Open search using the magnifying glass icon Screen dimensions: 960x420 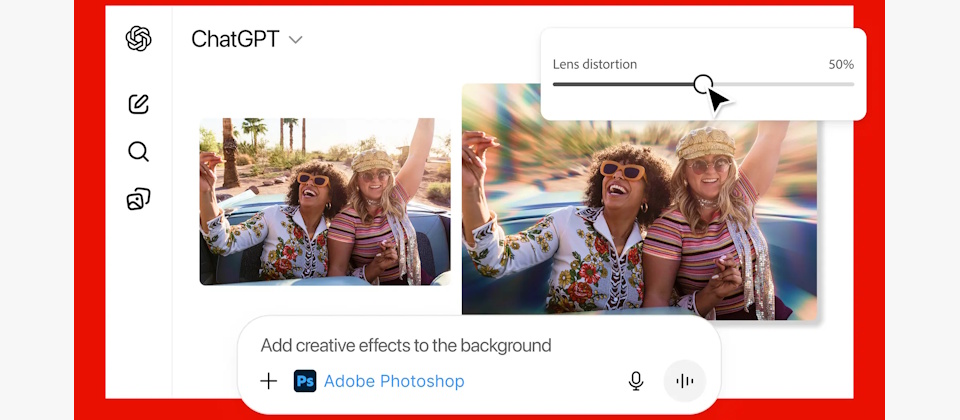[x=138, y=152]
